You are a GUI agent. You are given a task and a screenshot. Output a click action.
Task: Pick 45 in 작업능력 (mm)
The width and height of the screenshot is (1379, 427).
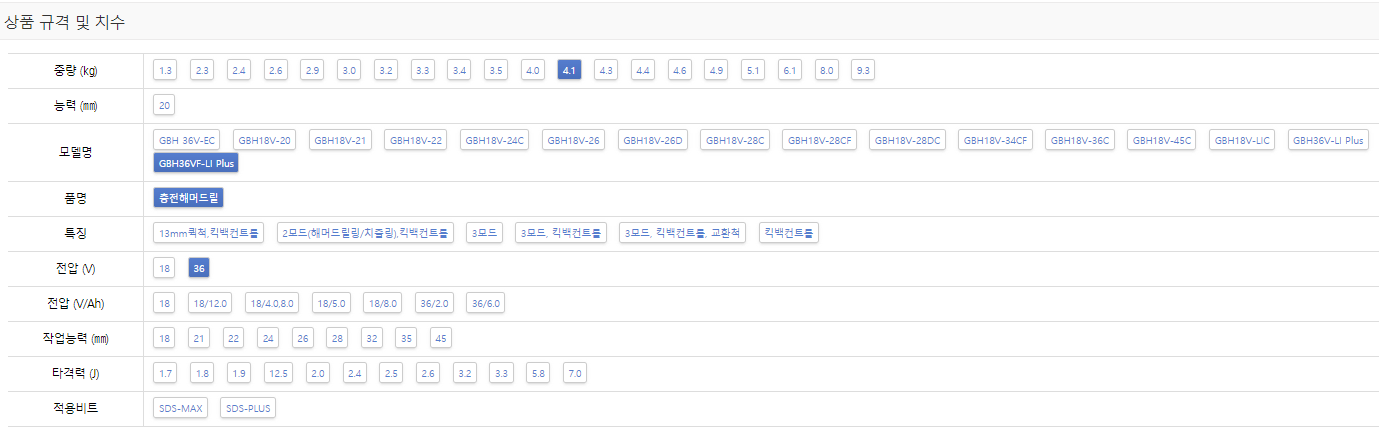(441, 339)
